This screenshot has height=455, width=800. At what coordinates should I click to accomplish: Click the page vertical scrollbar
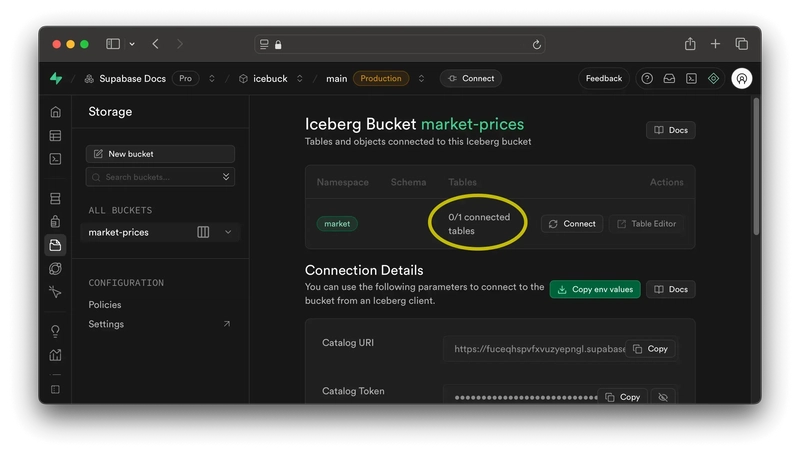(756, 167)
